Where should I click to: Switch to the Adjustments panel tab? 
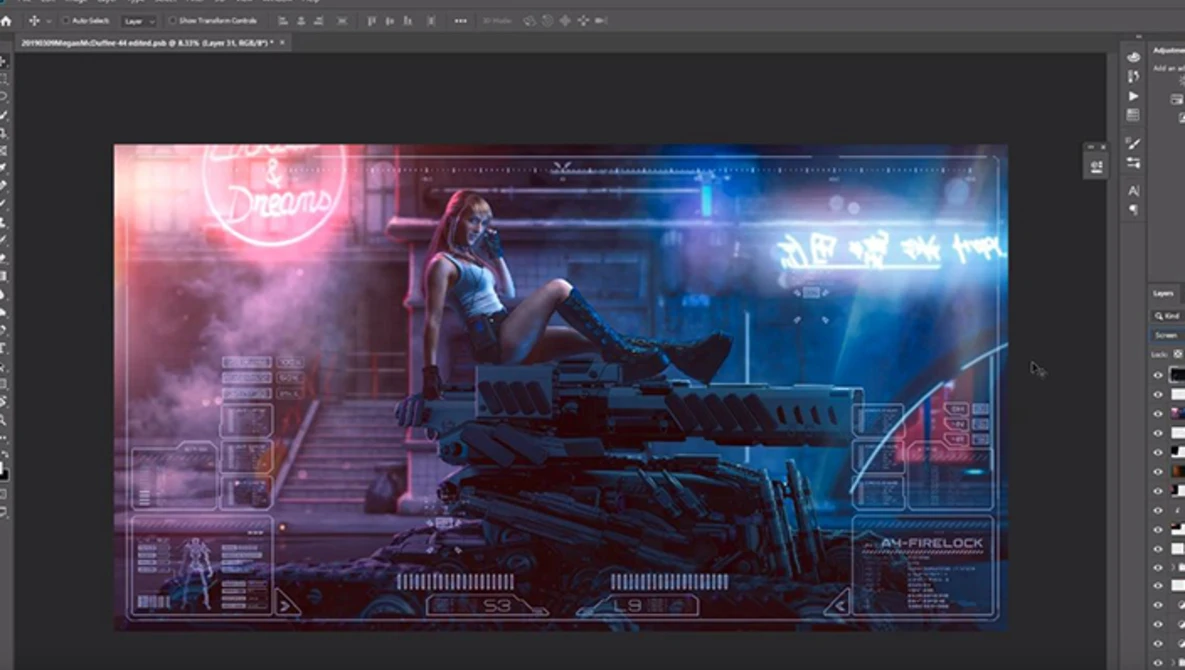[1168, 50]
